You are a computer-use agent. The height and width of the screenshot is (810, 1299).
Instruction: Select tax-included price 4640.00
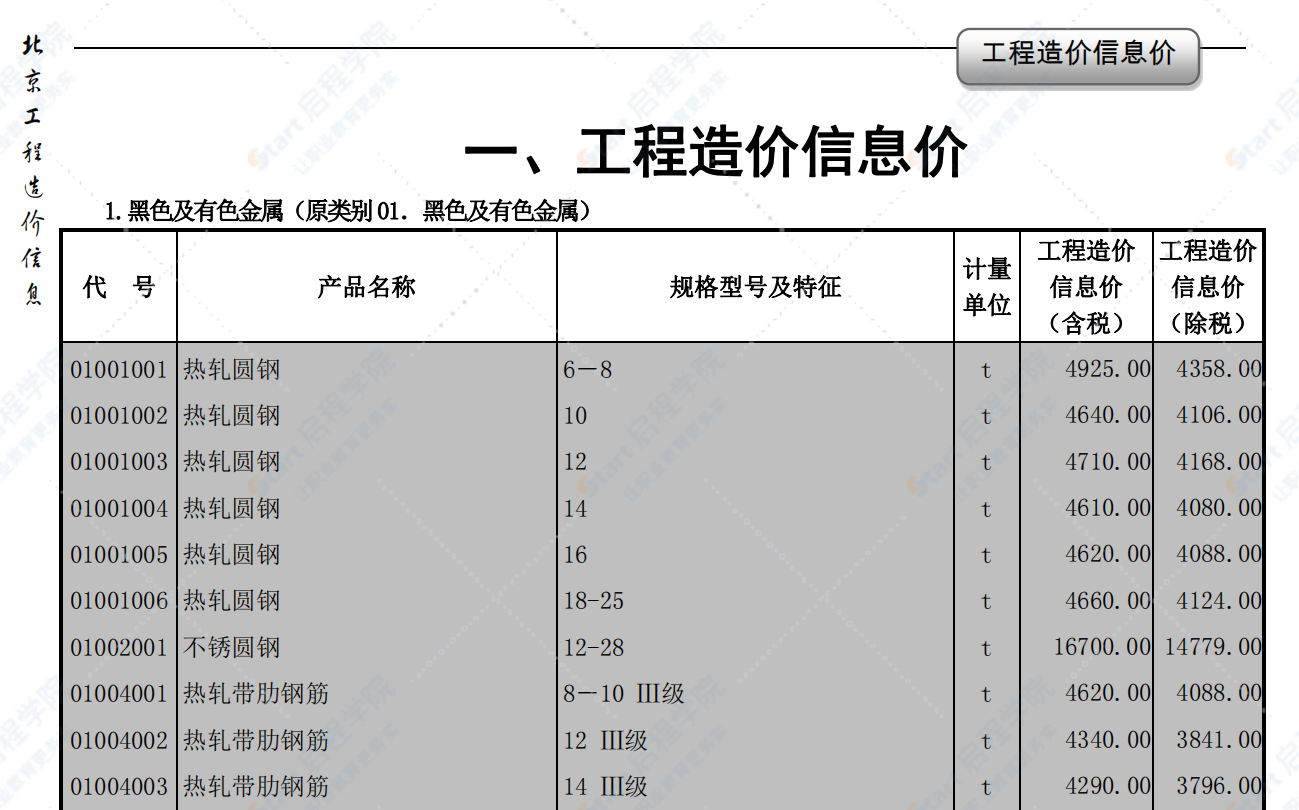point(1108,415)
